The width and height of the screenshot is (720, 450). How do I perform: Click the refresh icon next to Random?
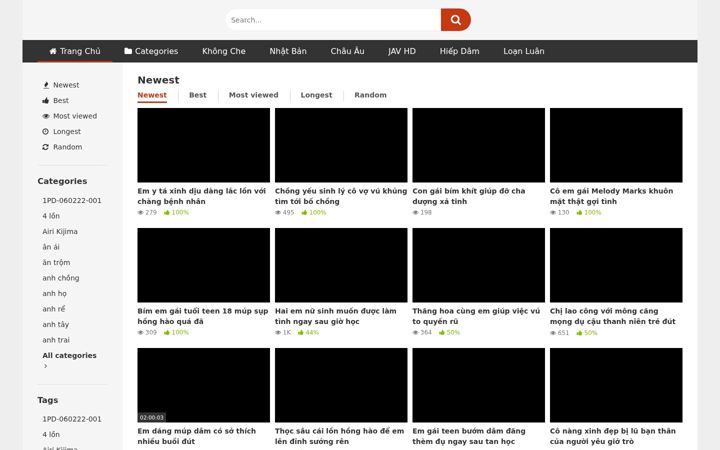45,147
